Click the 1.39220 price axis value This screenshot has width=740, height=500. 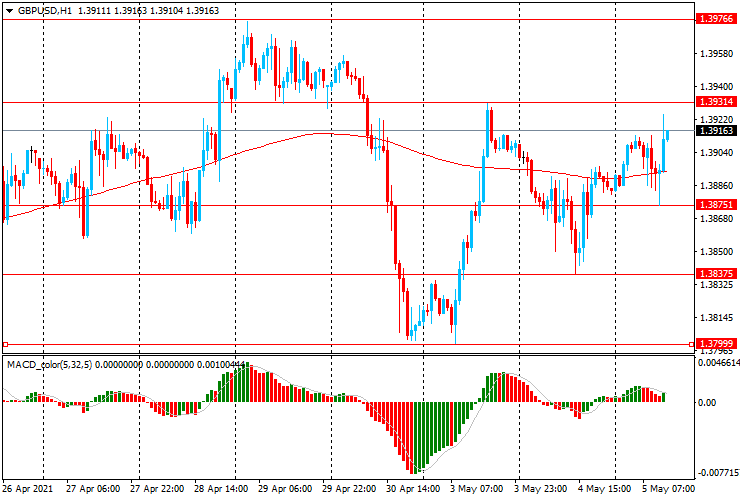point(717,119)
